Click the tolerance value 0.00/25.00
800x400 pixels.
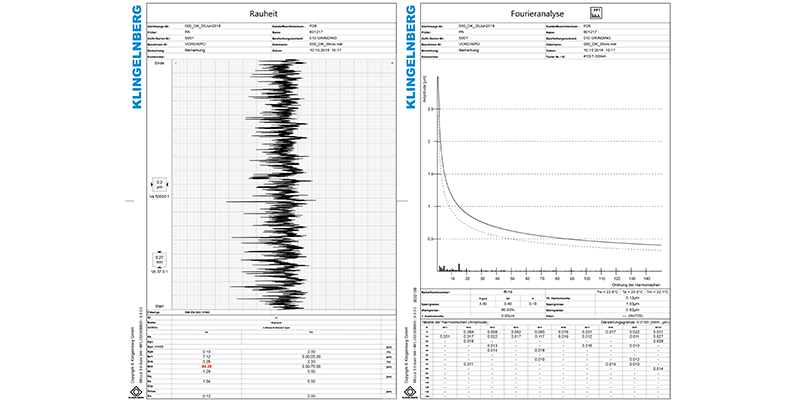coord(311,357)
